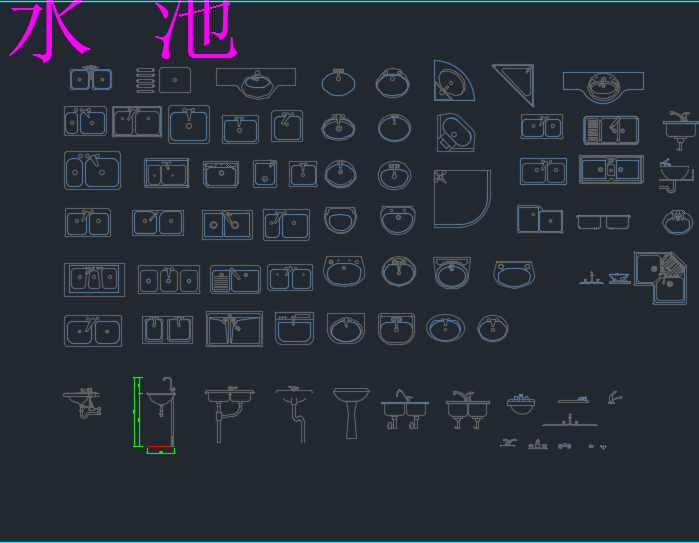
Task: Select the magenta 水池 title text
Action: pyautogui.click(x=123, y=29)
